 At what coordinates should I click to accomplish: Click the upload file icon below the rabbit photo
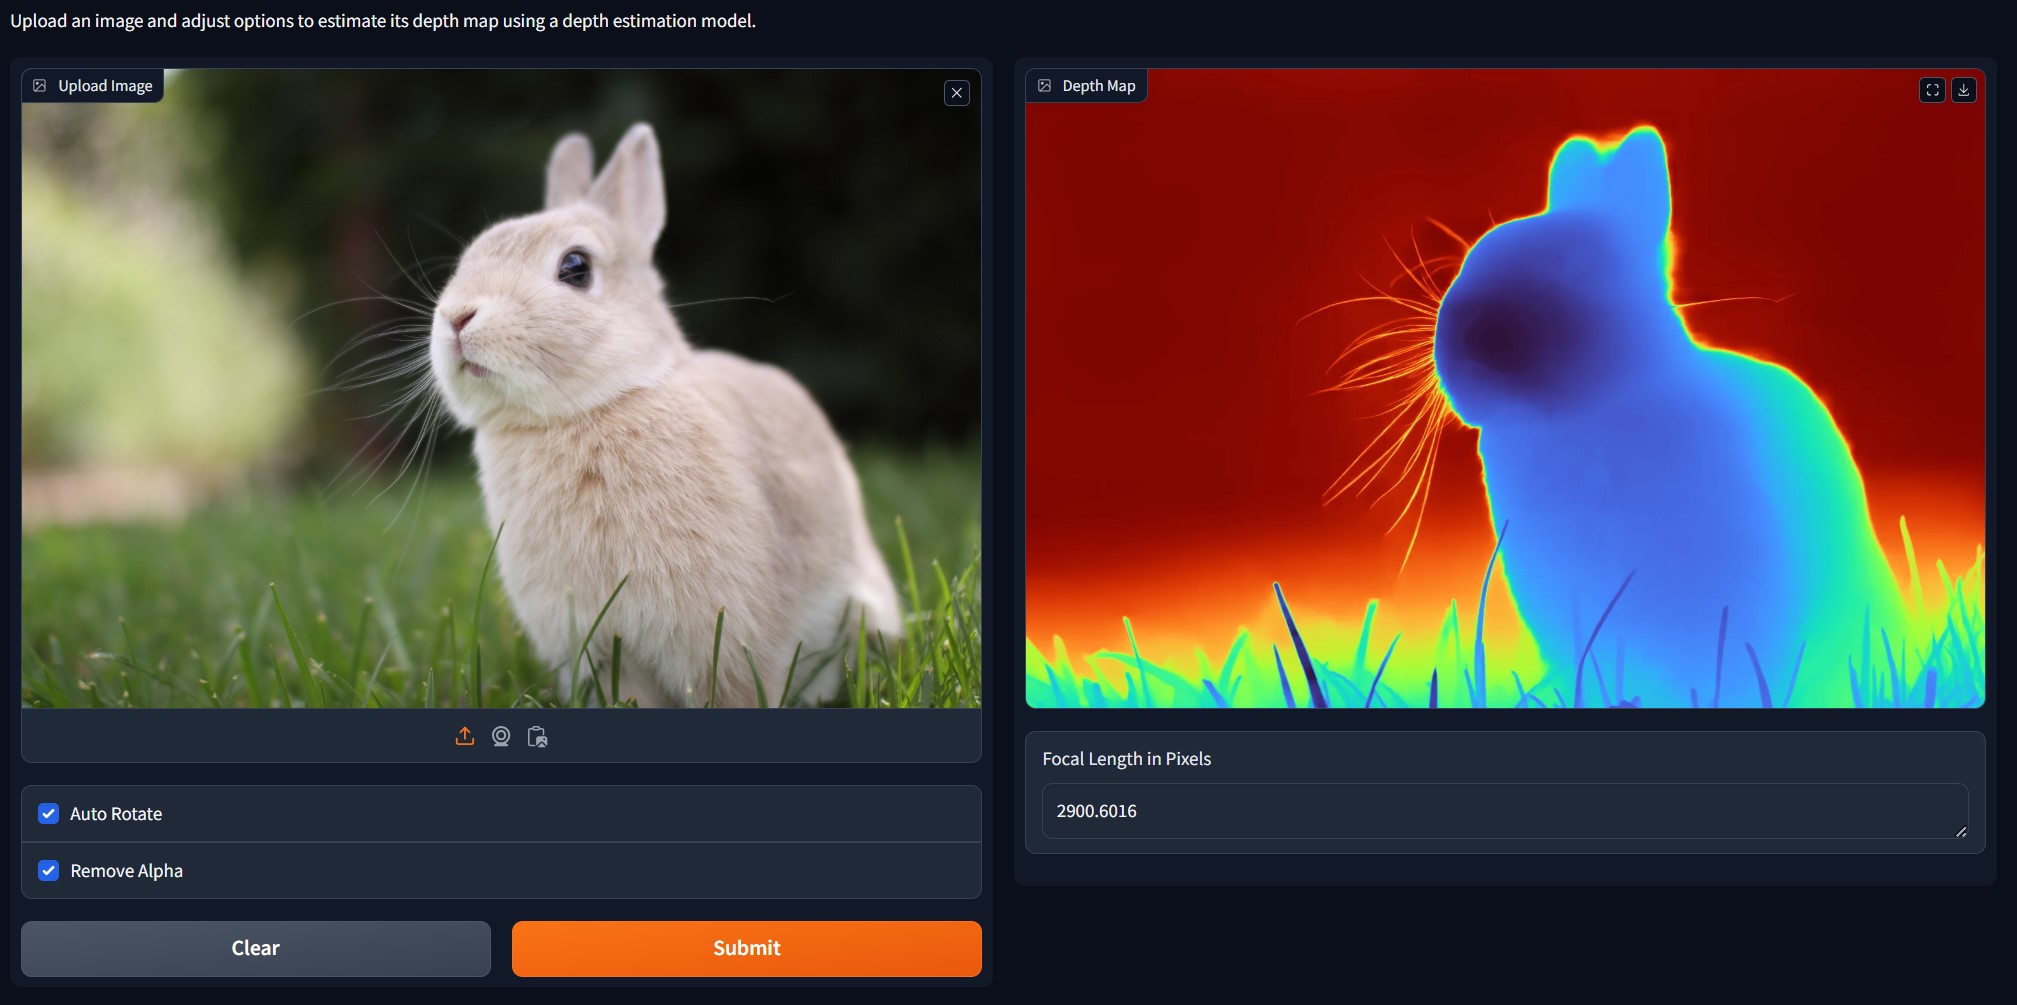465,737
